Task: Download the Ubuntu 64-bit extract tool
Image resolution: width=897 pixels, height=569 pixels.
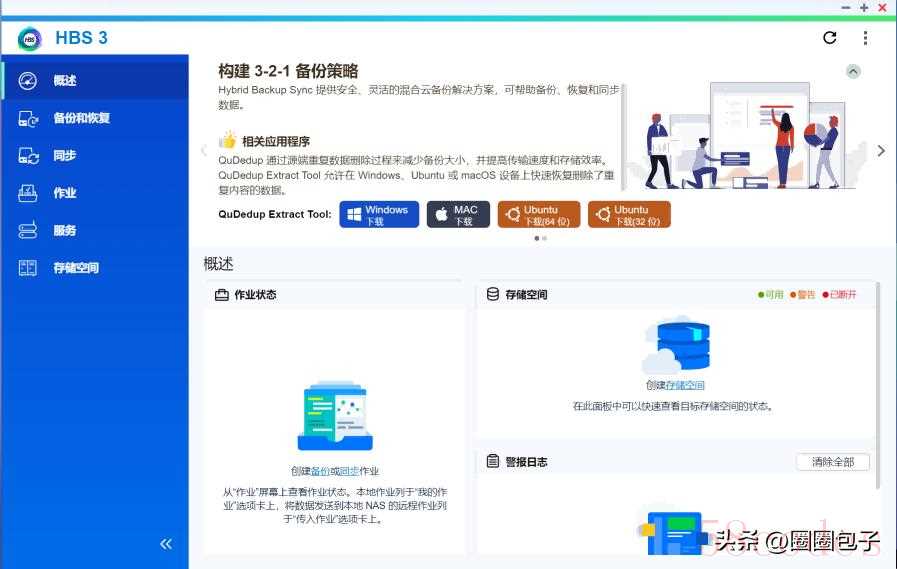Action: click(x=539, y=214)
